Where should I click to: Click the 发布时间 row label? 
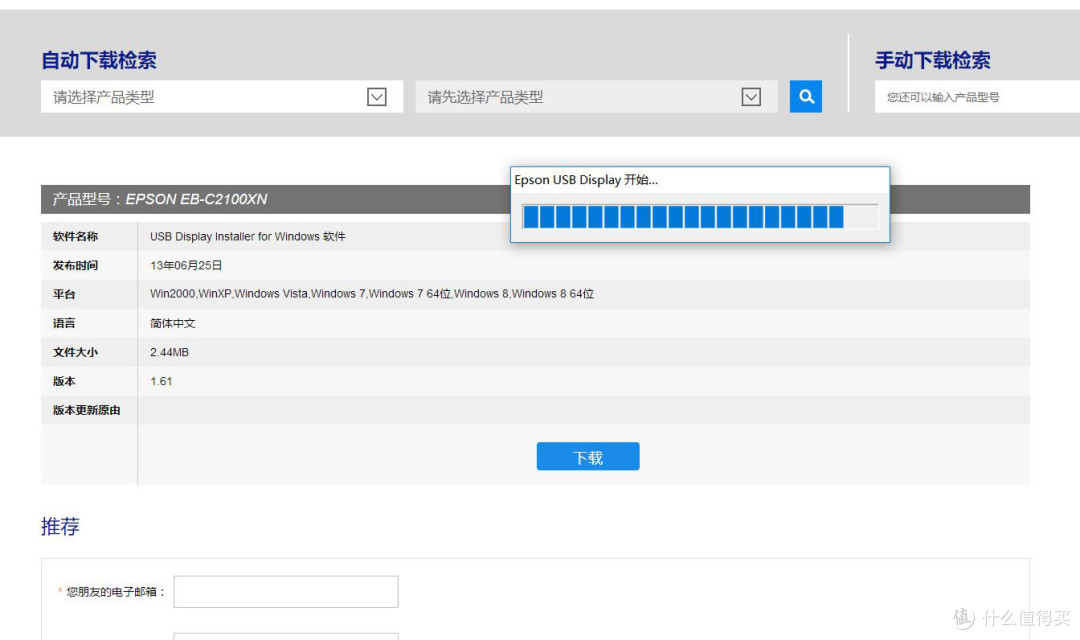pyautogui.click(x=75, y=265)
